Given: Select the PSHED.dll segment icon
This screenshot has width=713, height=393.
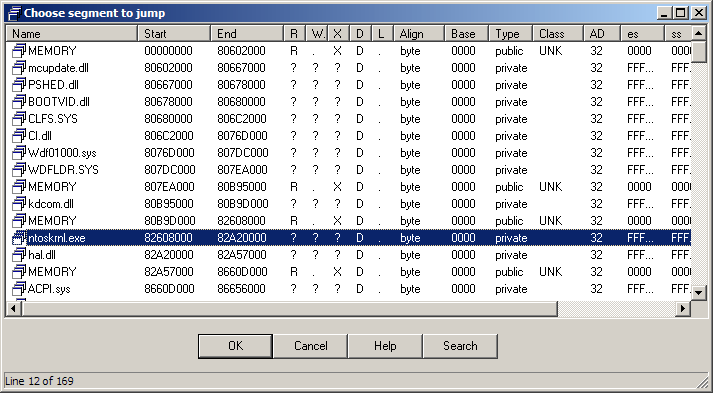Looking at the screenshot, I should (19, 85).
